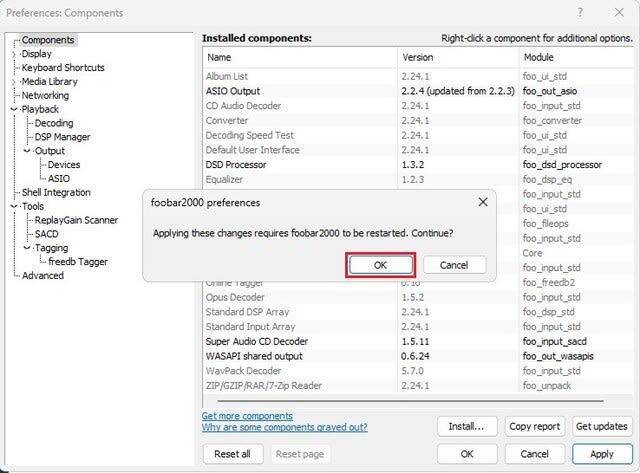640x473 pixels.
Task: Click the Install... button
Action: pos(467,426)
